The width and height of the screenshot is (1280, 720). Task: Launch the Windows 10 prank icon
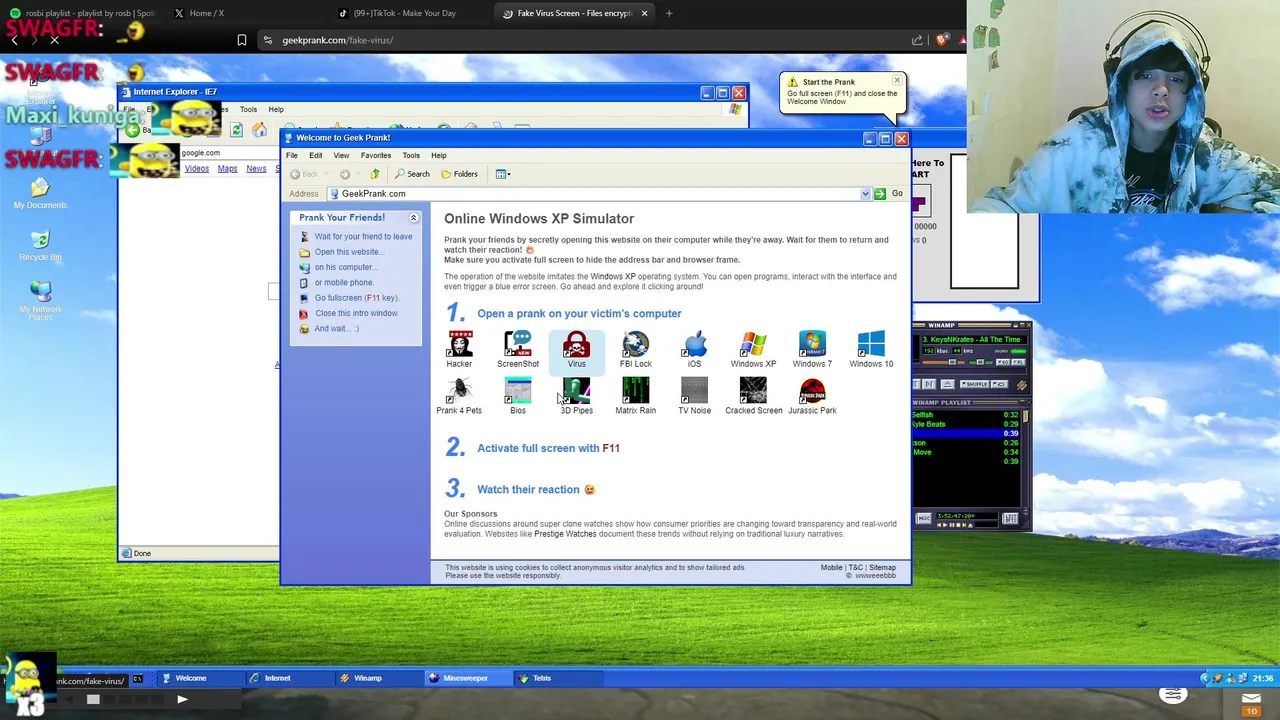point(871,349)
